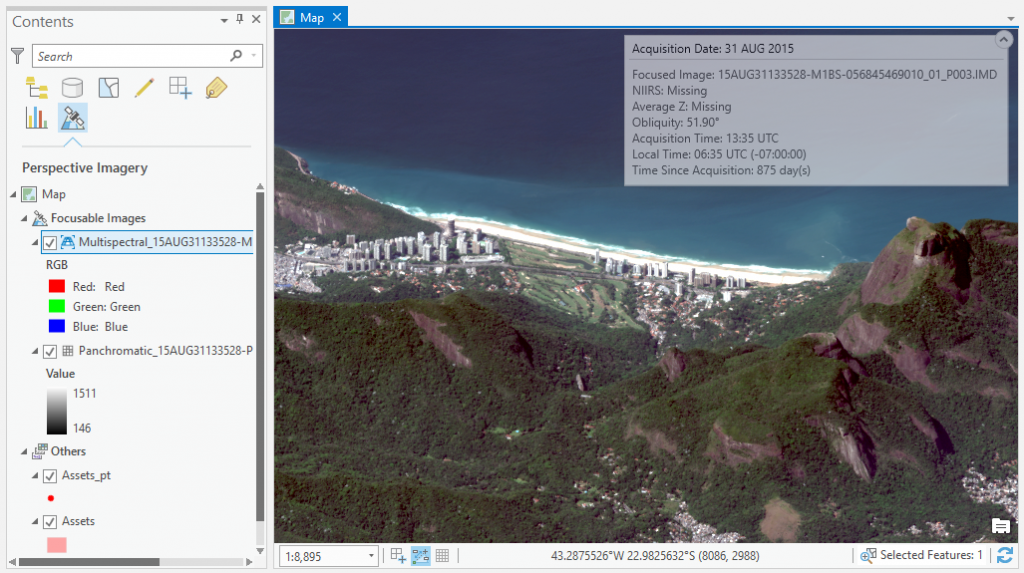
Task: Click 'Blue: Blue' band label
Action: pyautogui.click(x=101, y=327)
